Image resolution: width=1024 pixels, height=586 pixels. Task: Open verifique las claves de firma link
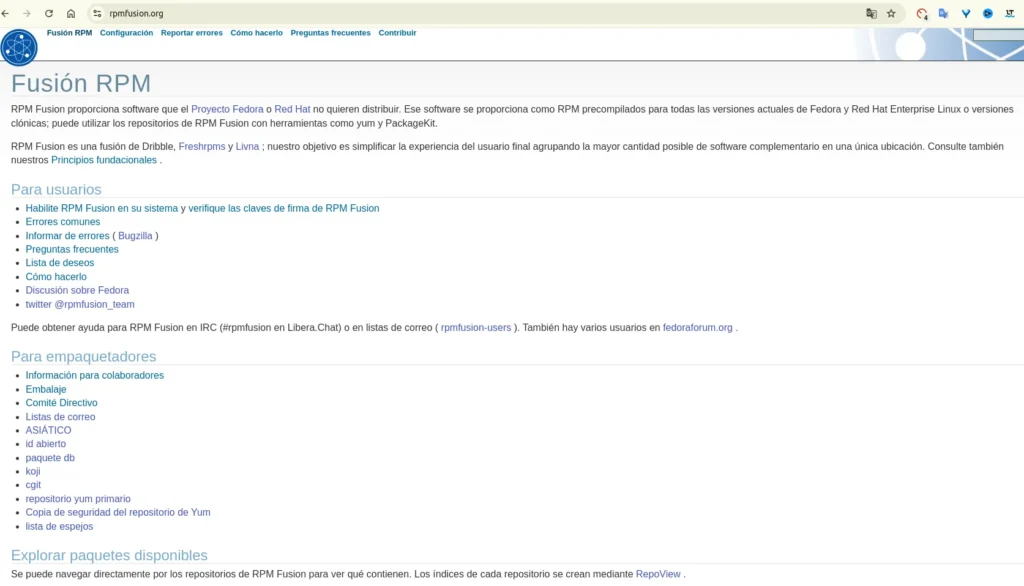(283, 208)
